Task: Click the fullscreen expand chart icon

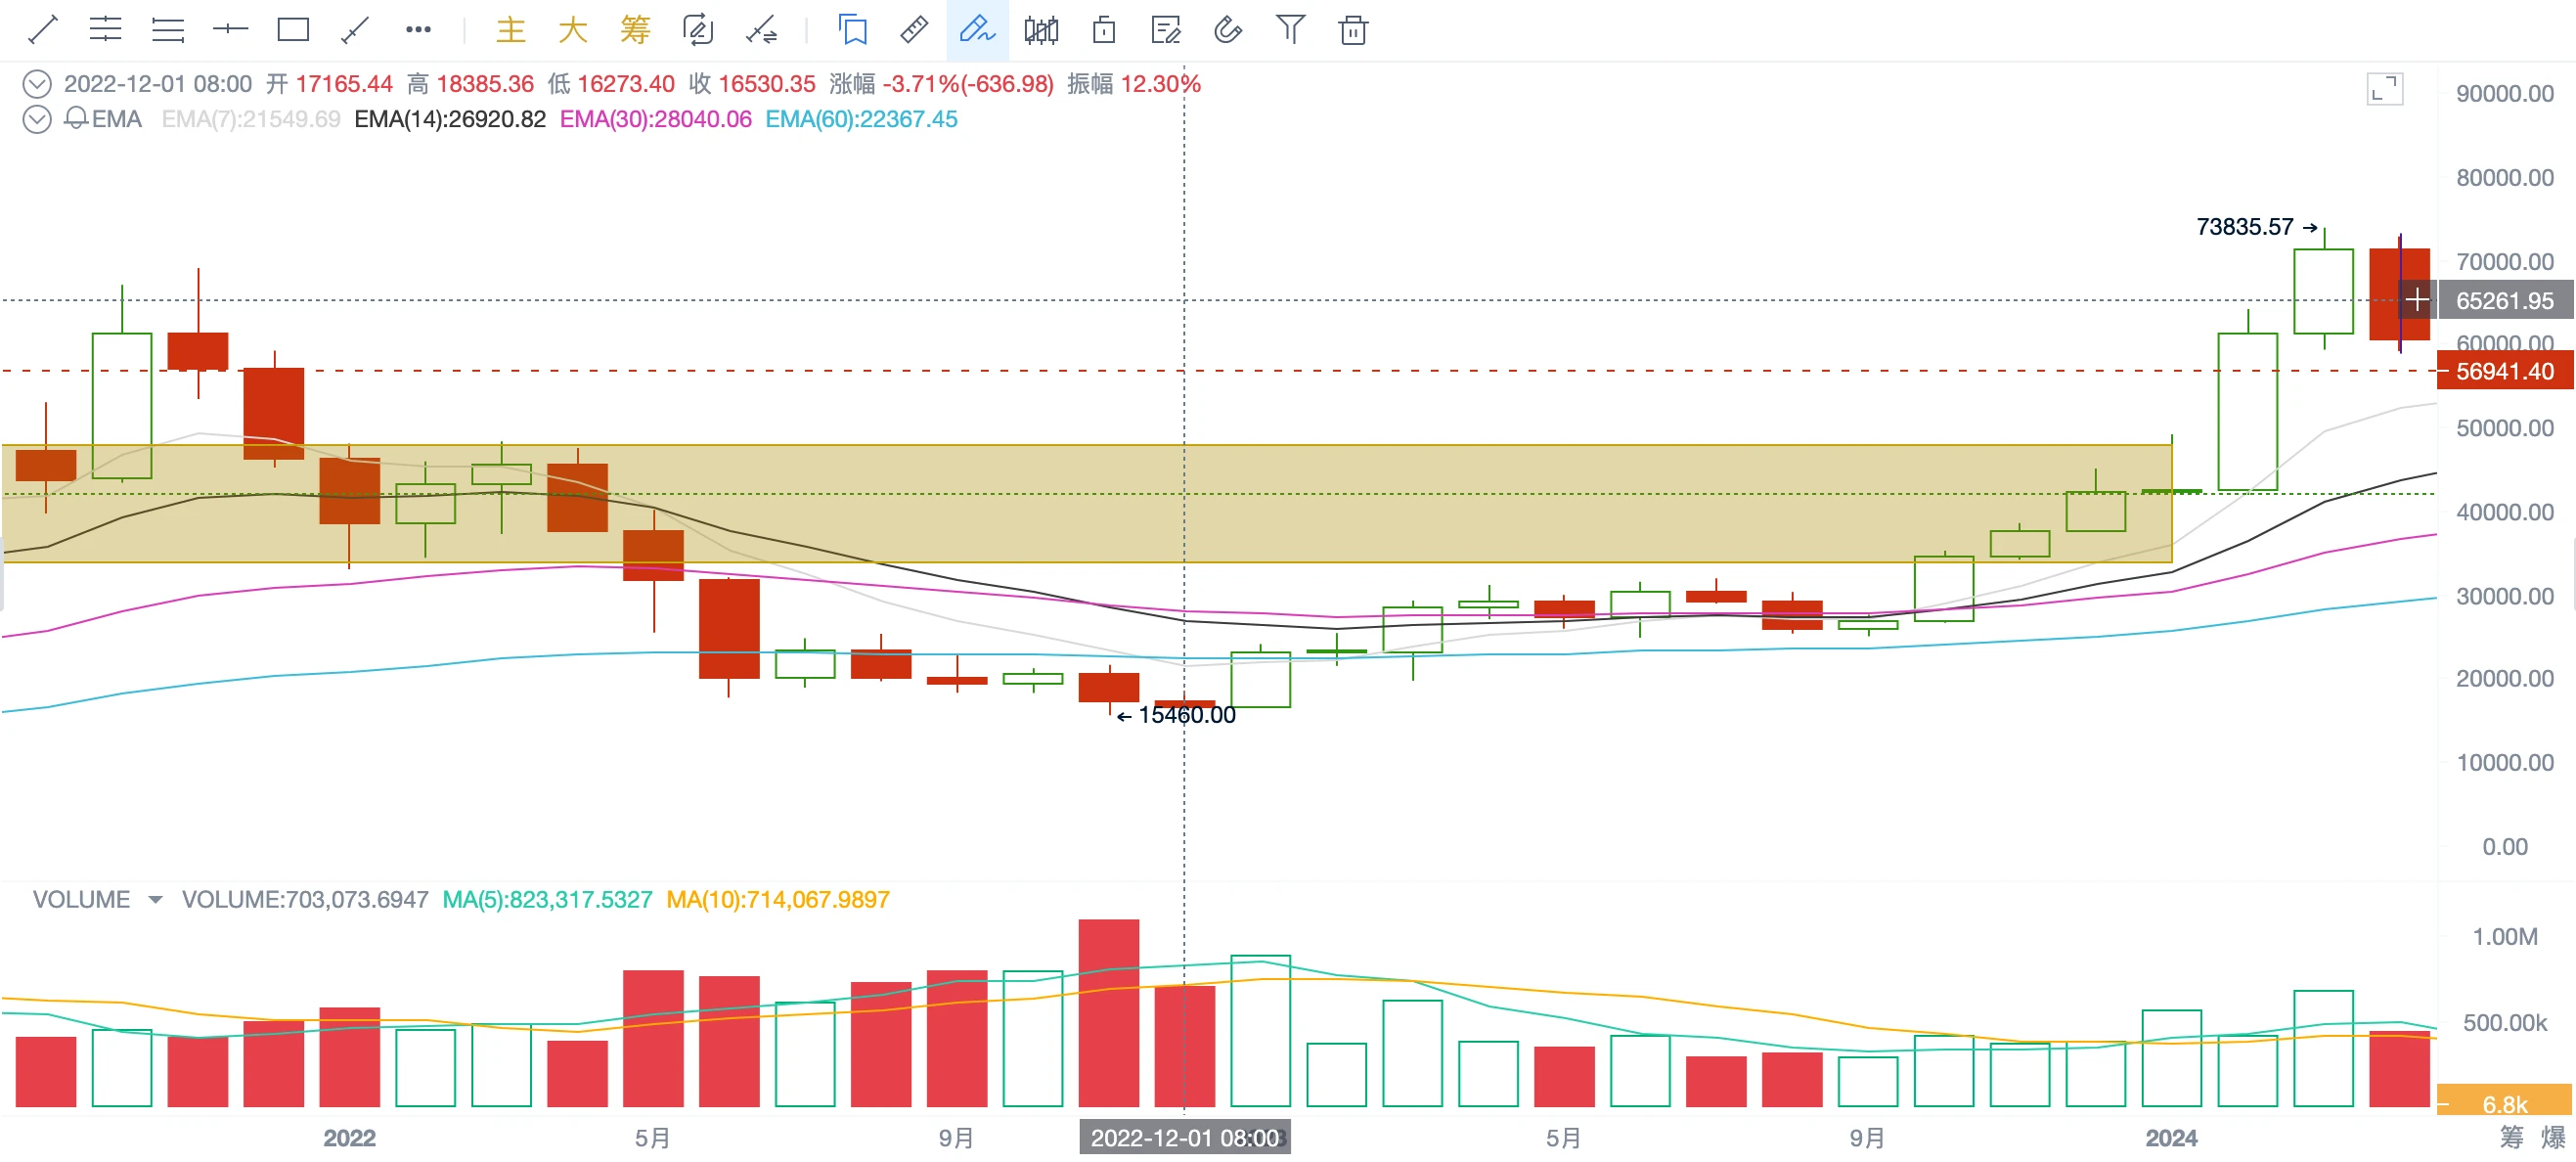Action: 2384,90
